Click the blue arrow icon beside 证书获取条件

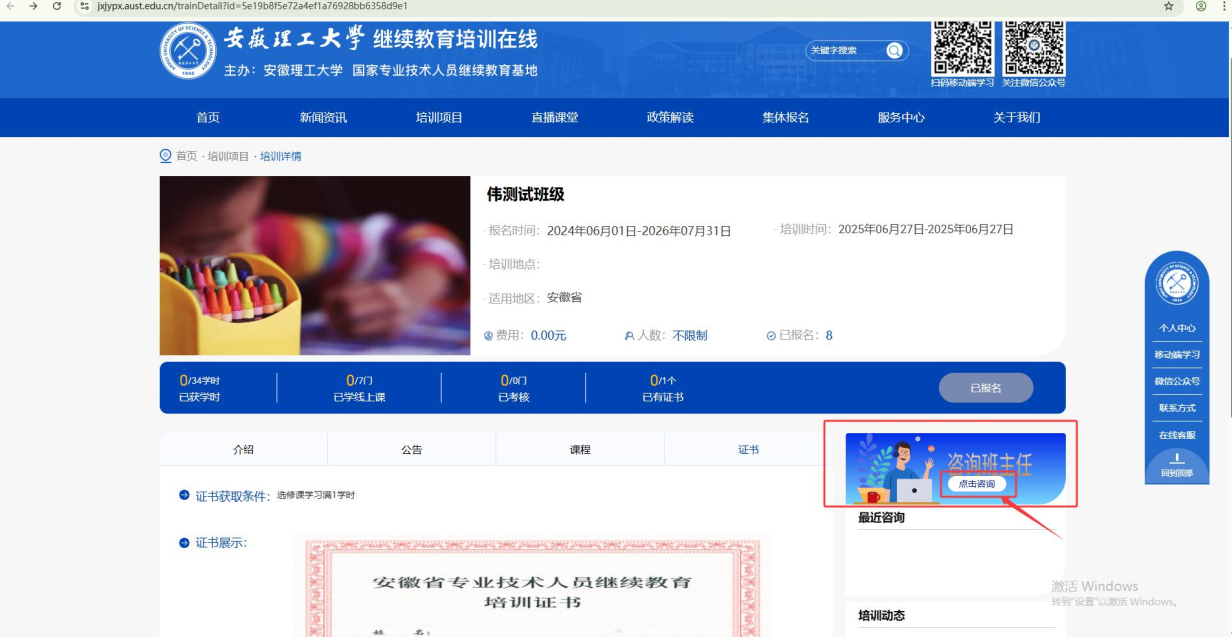point(184,495)
